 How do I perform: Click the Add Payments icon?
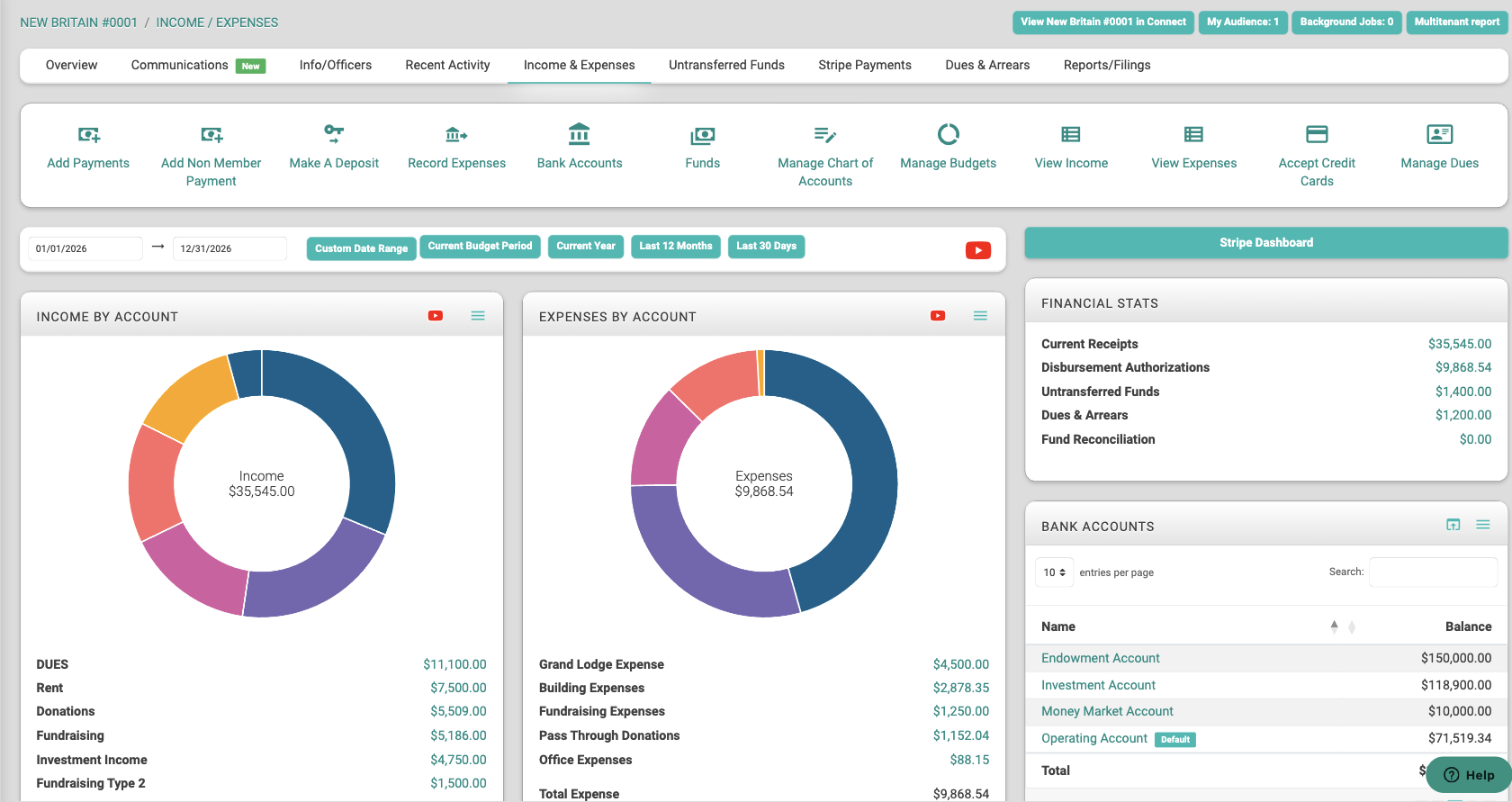pyautogui.click(x=88, y=134)
